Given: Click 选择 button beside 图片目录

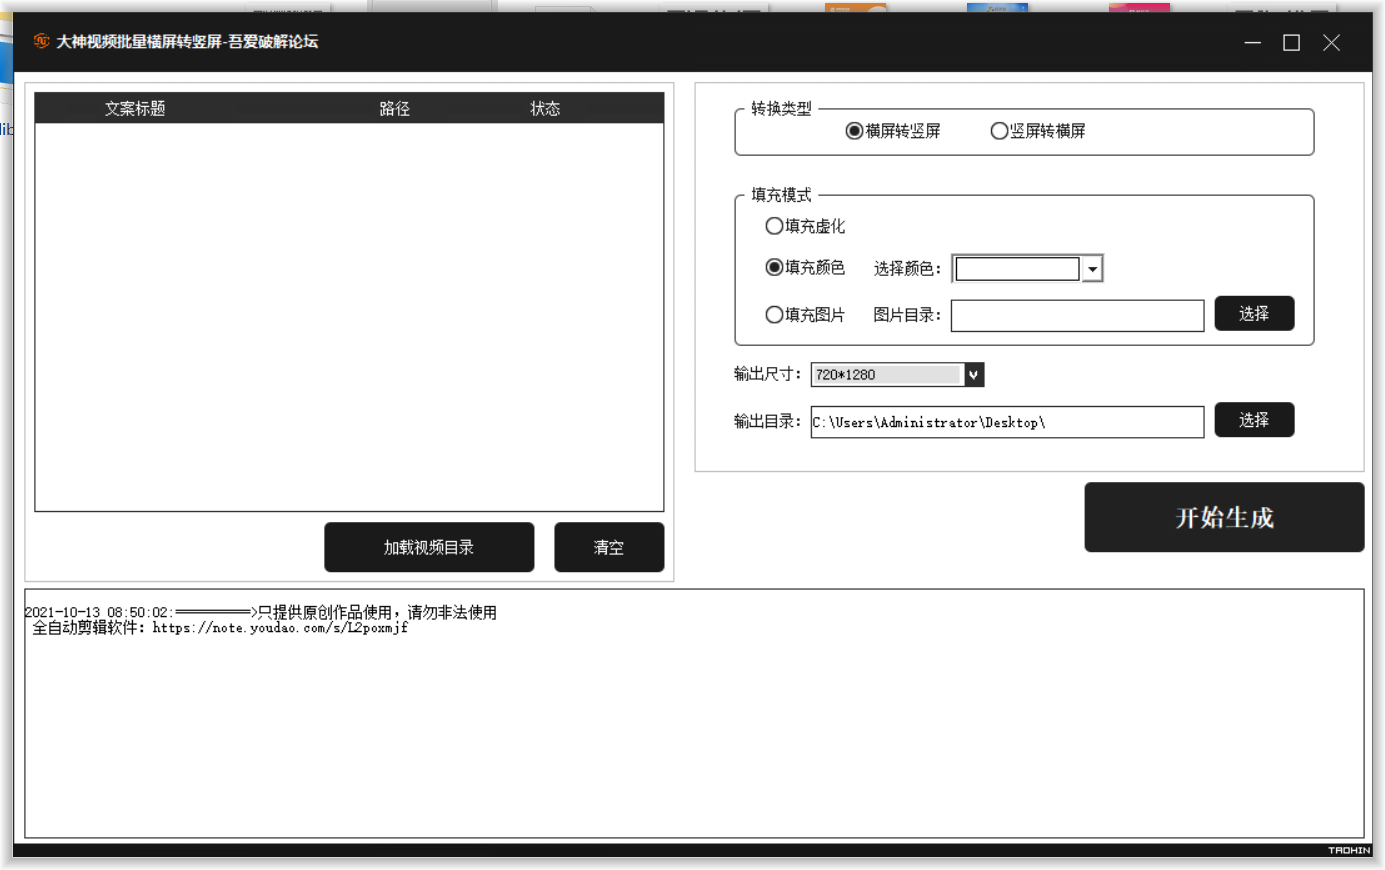Looking at the screenshot, I should click(1254, 314).
